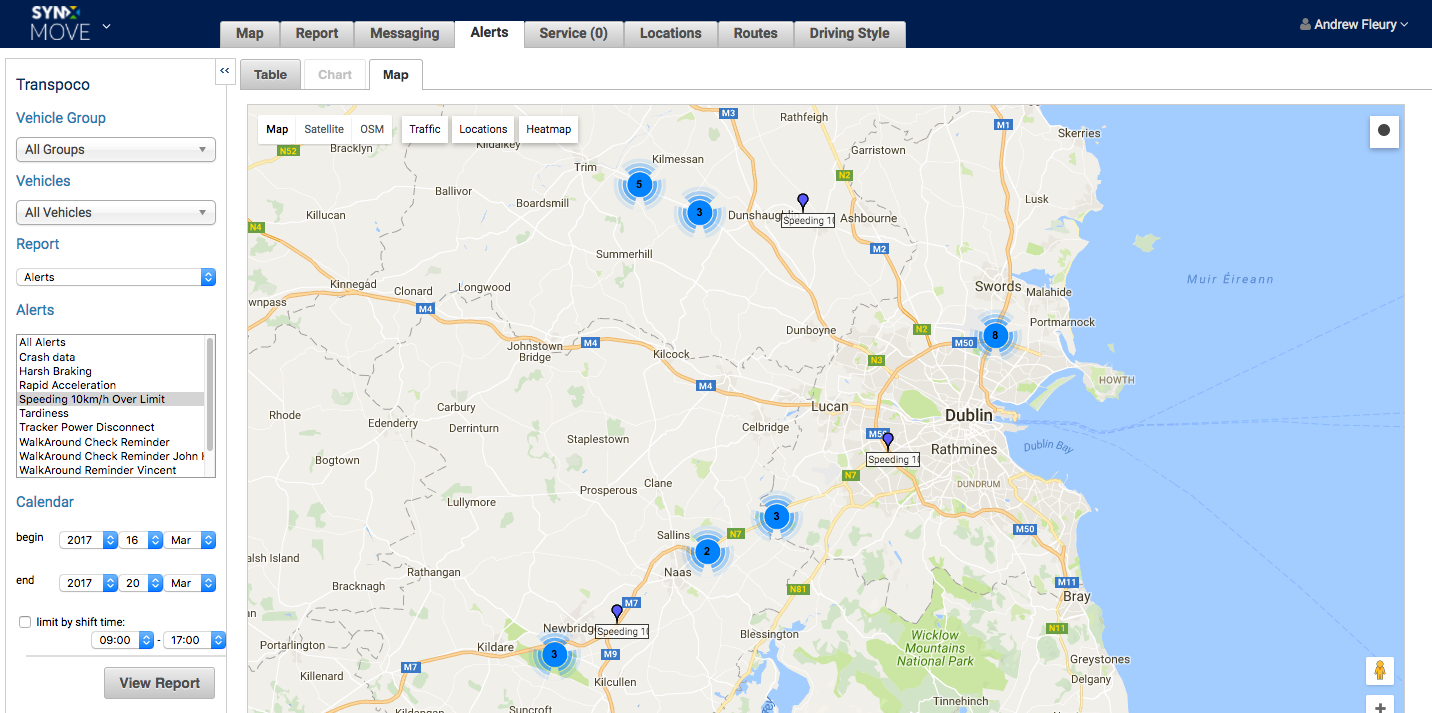Collapse the sidebar with double chevron button
Screen dimensions: 1432x713
pos(225,71)
